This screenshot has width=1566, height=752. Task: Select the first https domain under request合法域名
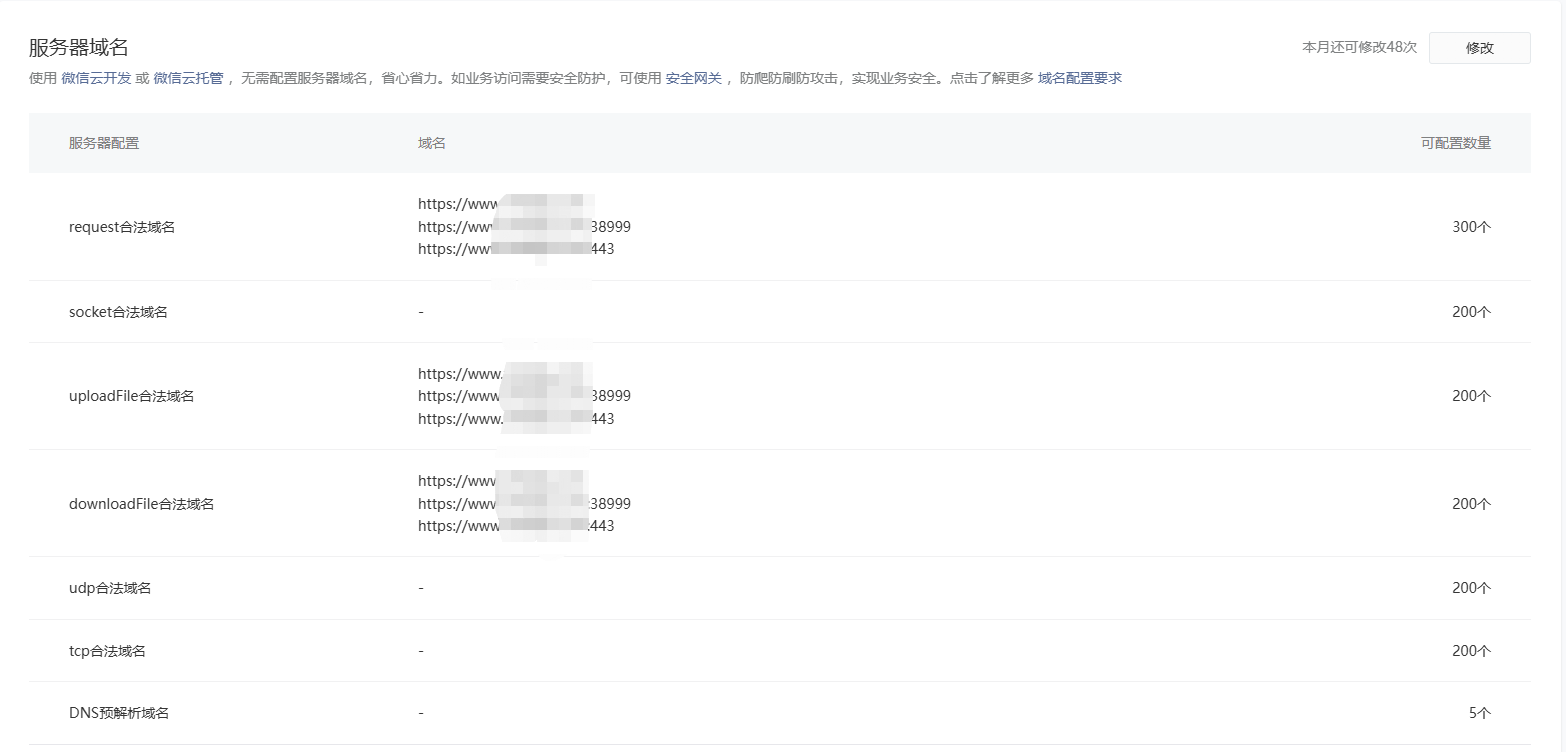pos(505,203)
